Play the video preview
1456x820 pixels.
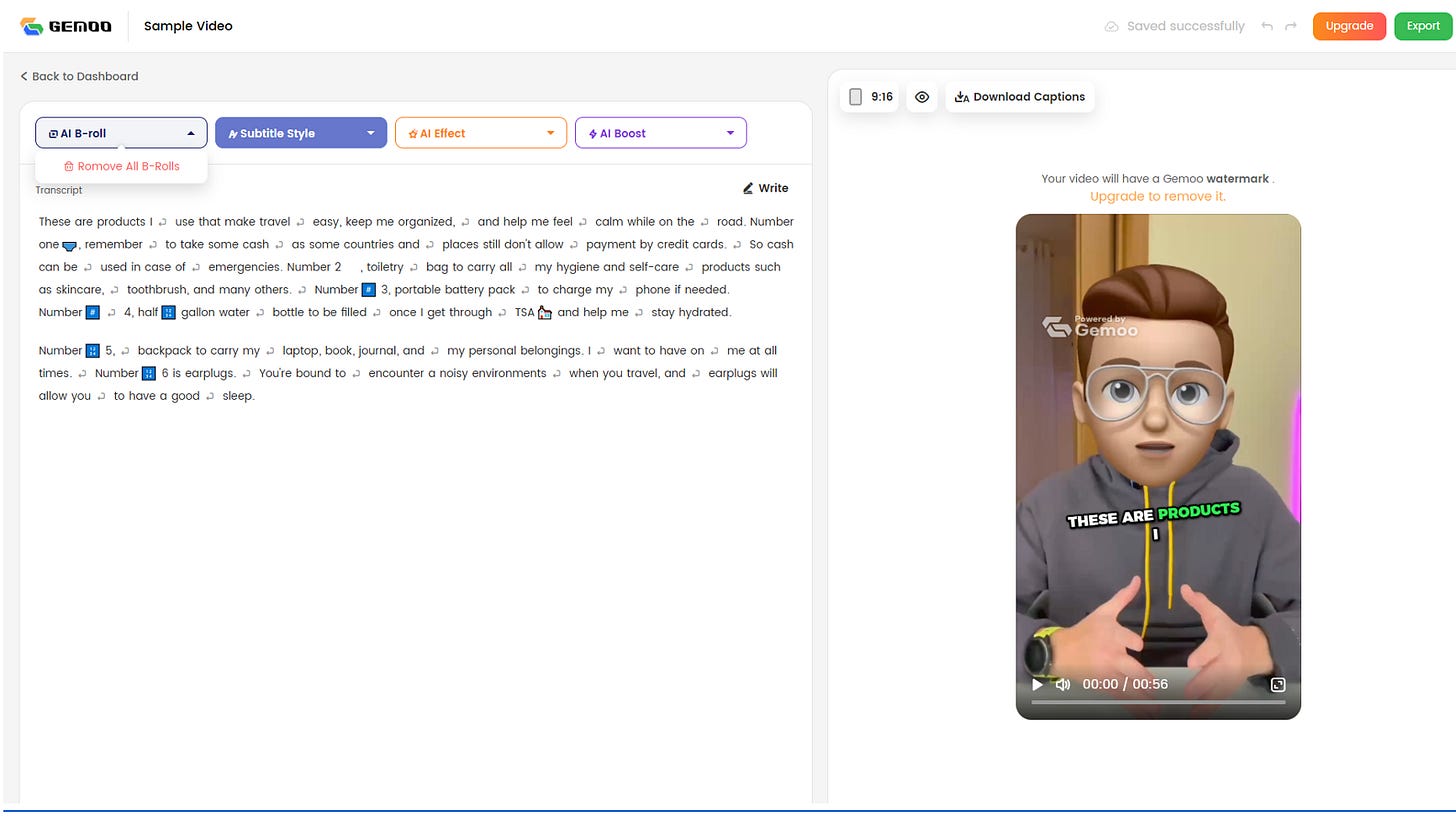tap(1037, 684)
